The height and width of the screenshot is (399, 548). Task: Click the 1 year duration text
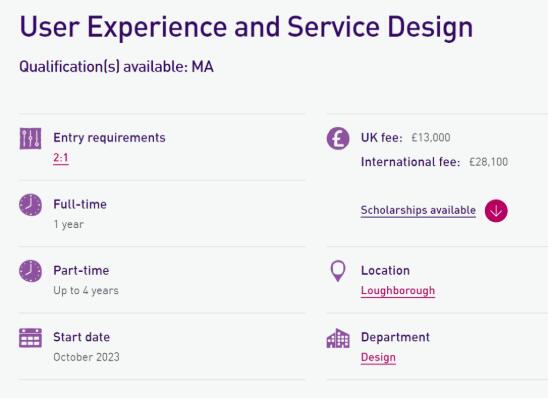click(68, 224)
